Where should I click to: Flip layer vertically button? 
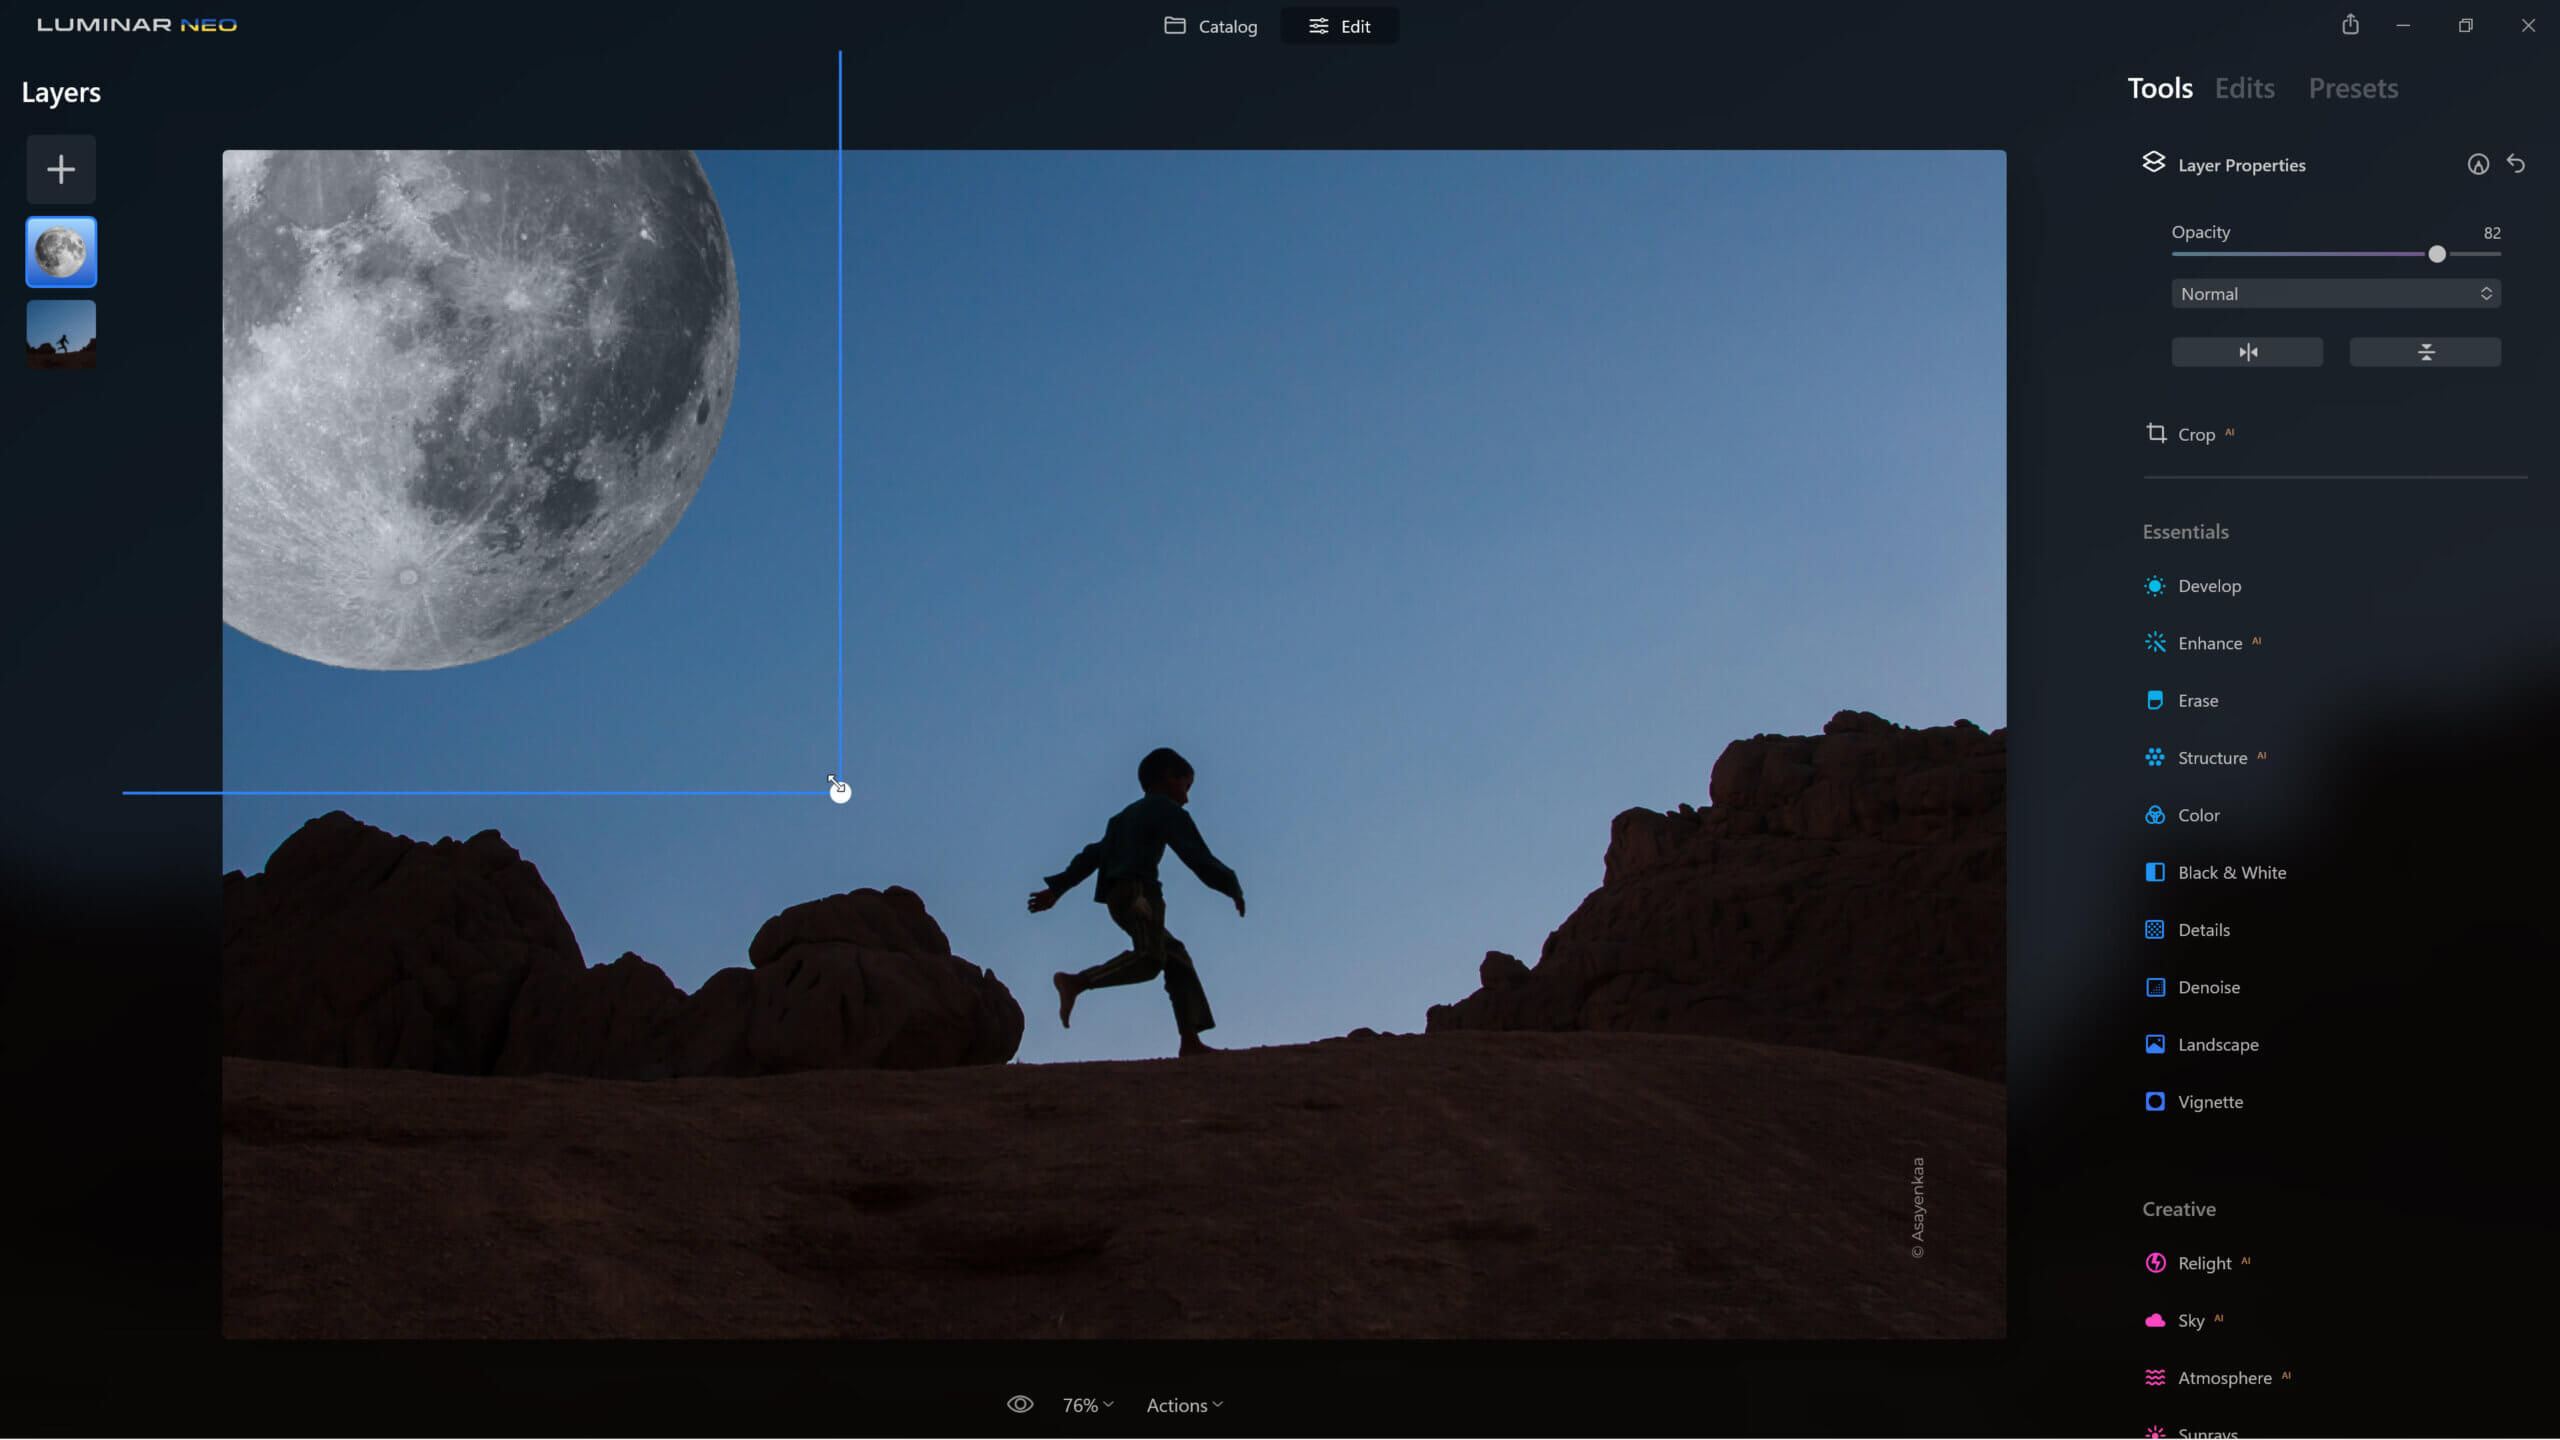pyautogui.click(x=2425, y=352)
